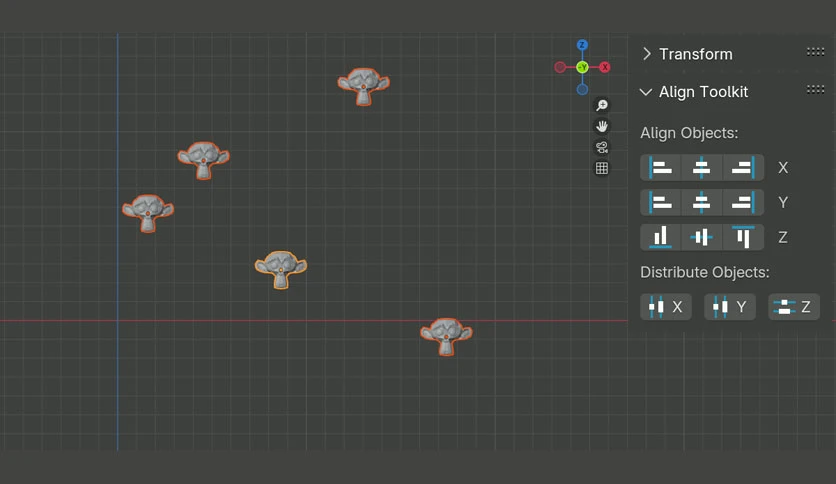The width and height of the screenshot is (836, 484).
Task: Click the negative X axis gizmo circle
Action: pyautogui.click(x=560, y=67)
